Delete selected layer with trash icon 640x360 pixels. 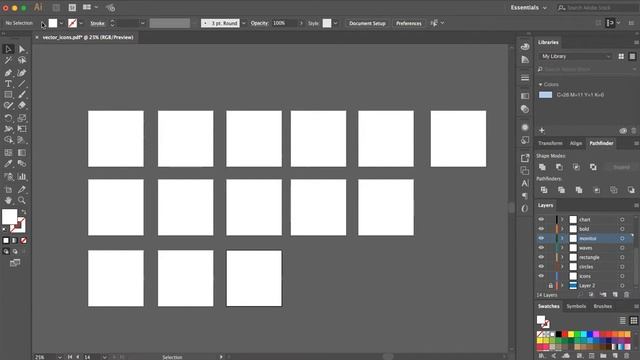[x=627, y=295]
